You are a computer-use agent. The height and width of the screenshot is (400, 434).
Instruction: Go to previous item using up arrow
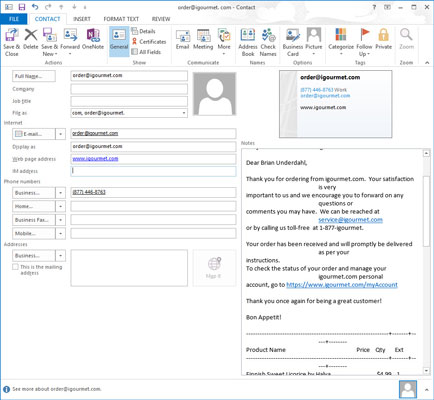(61, 7)
